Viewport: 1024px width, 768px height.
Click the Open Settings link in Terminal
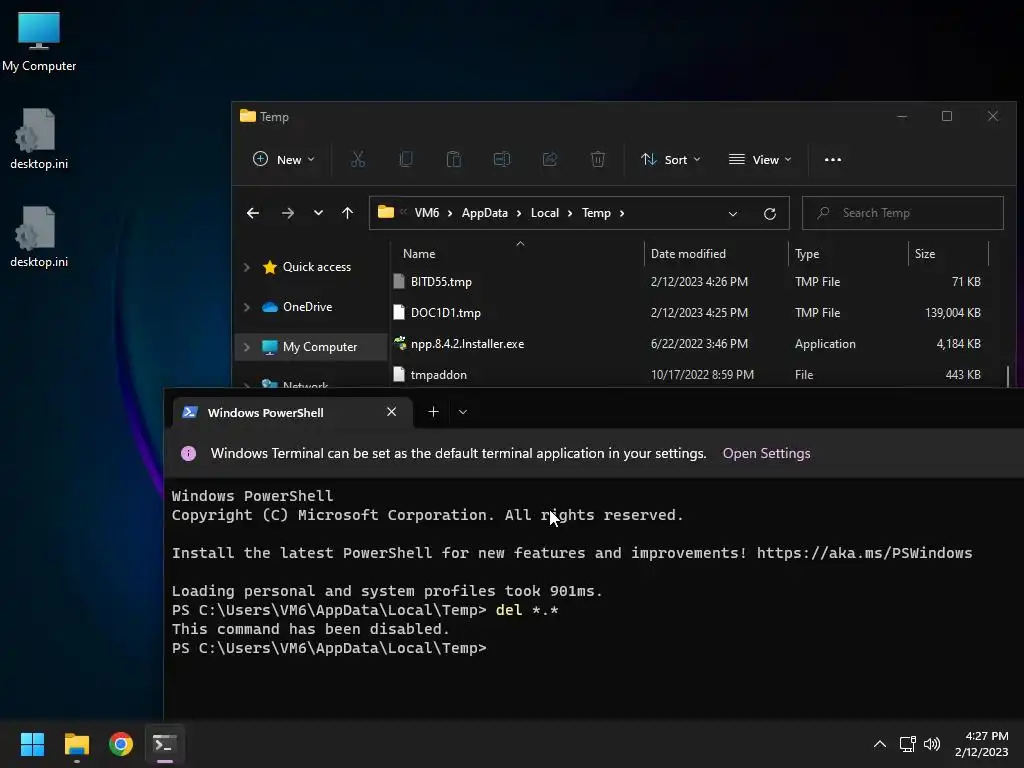(x=766, y=453)
